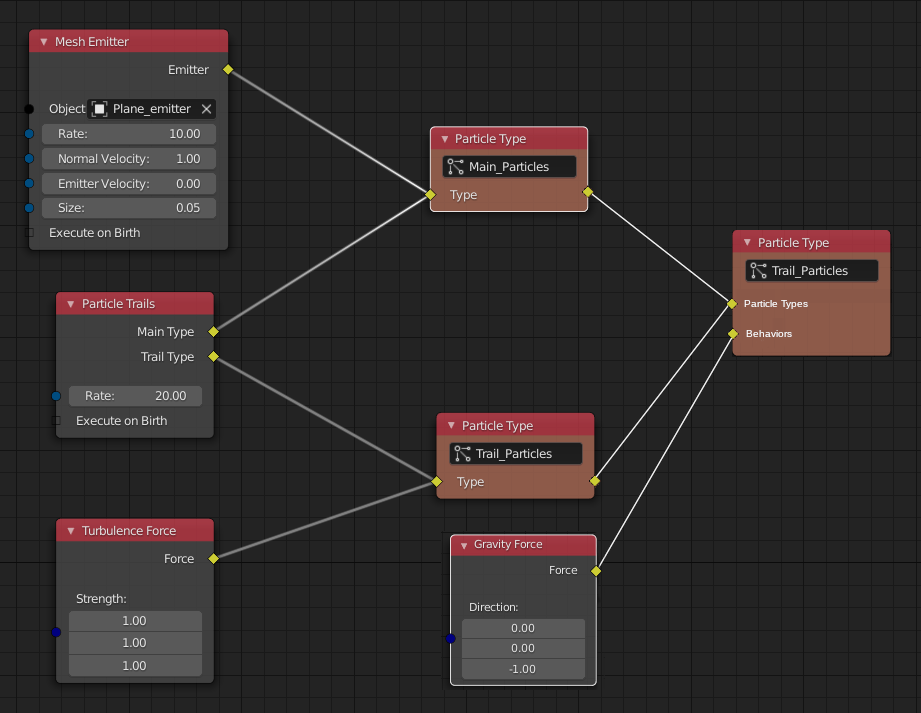Image resolution: width=921 pixels, height=713 pixels.
Task: Toggle Execute on Birth in Particle Trails
Action: [56, 421]
